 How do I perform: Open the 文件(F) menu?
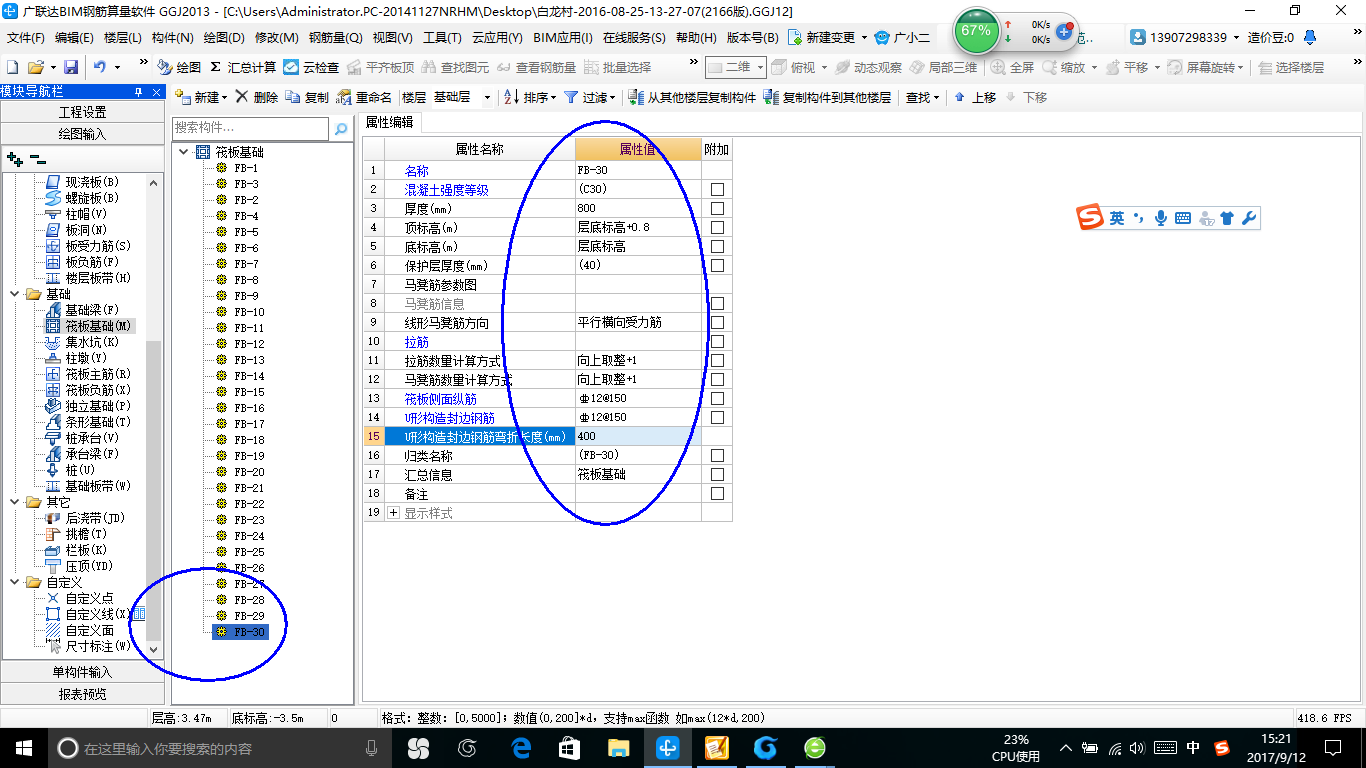[x=26, y=37]
